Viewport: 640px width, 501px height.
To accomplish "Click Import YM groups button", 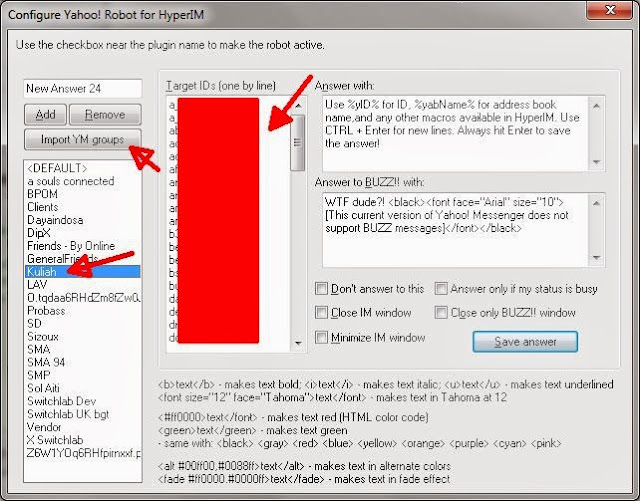I will tap(83, 140).
